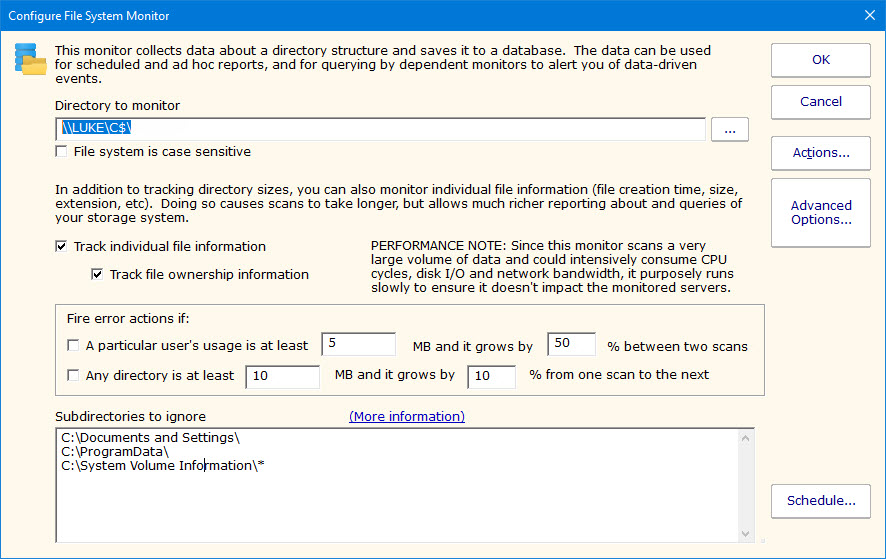
Task: Click the directory size MB field
Action: click(281, 376)
